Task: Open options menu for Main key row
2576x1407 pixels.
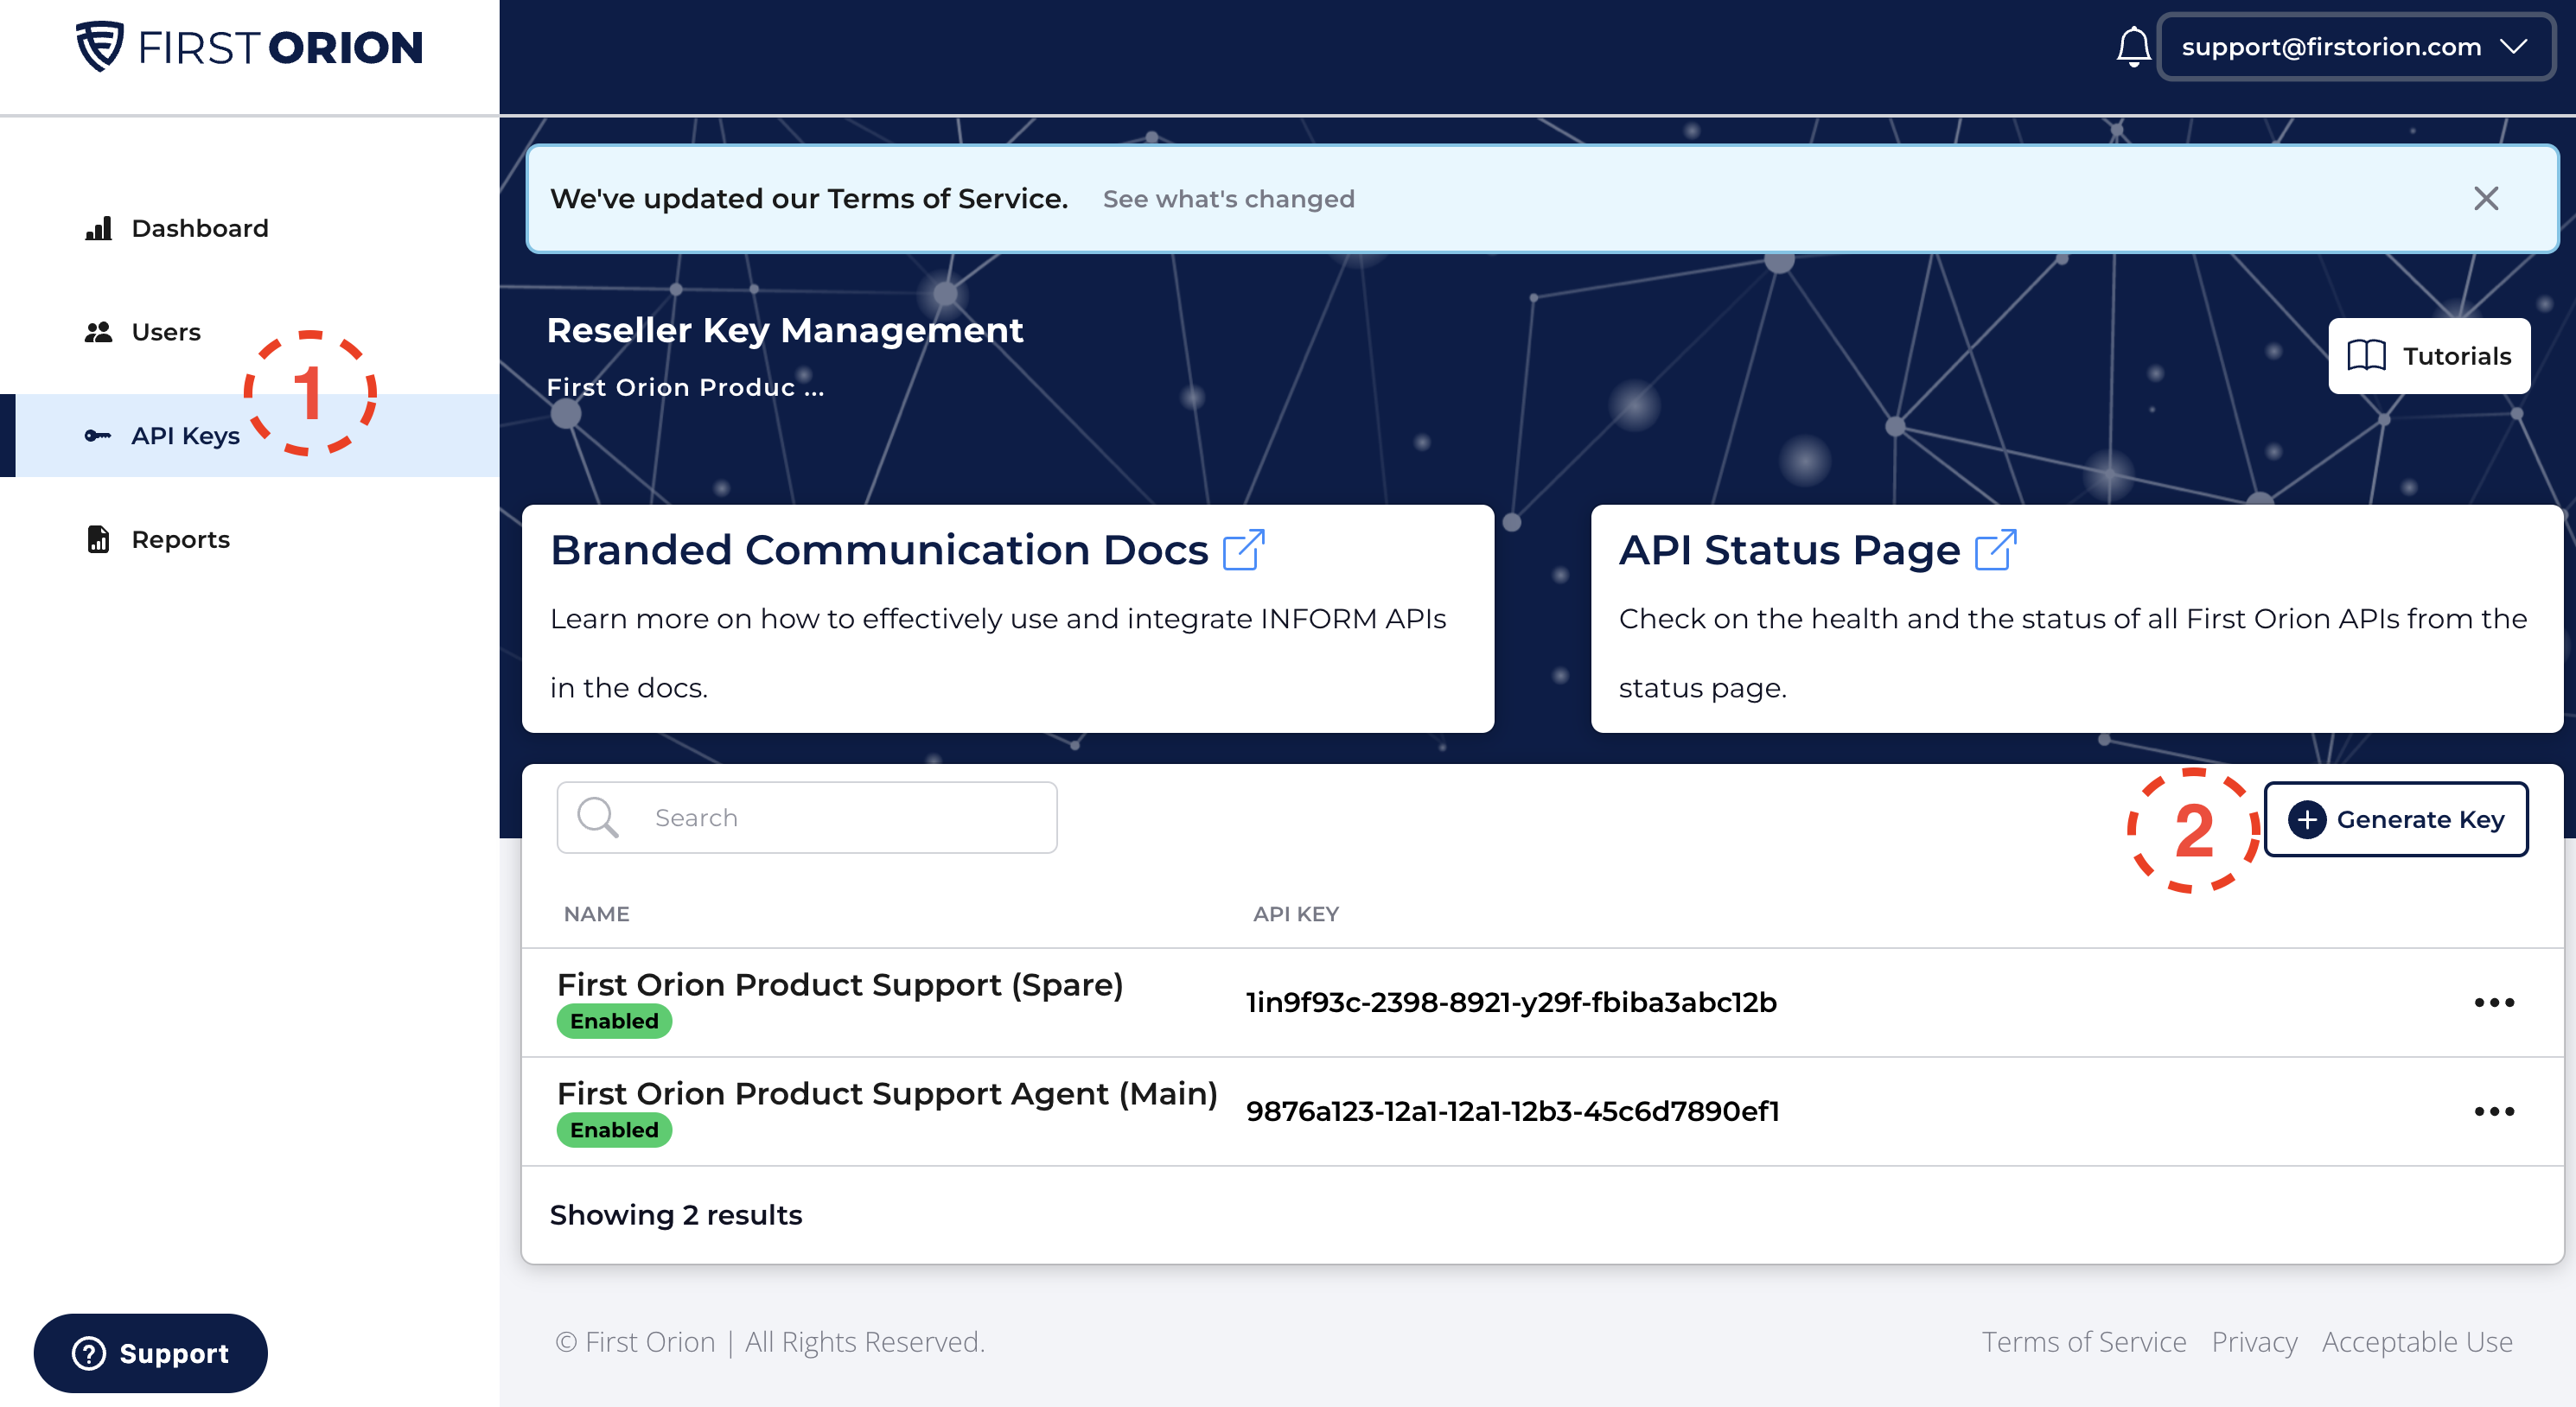Action: (x=2493, y=1111)
